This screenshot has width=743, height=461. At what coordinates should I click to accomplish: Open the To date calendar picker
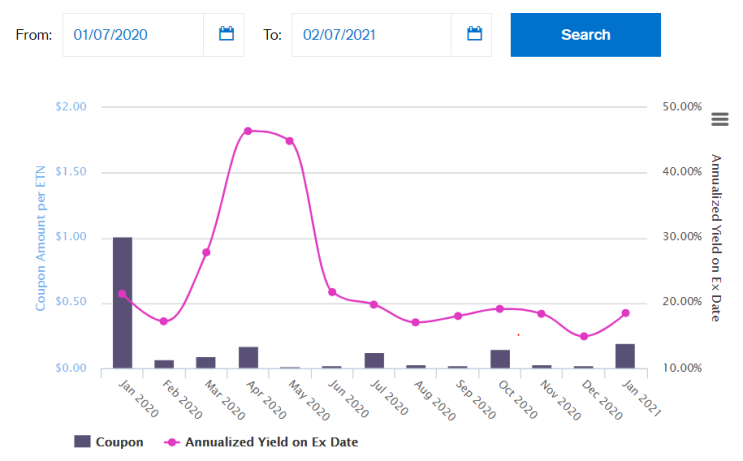click(474, 34)
